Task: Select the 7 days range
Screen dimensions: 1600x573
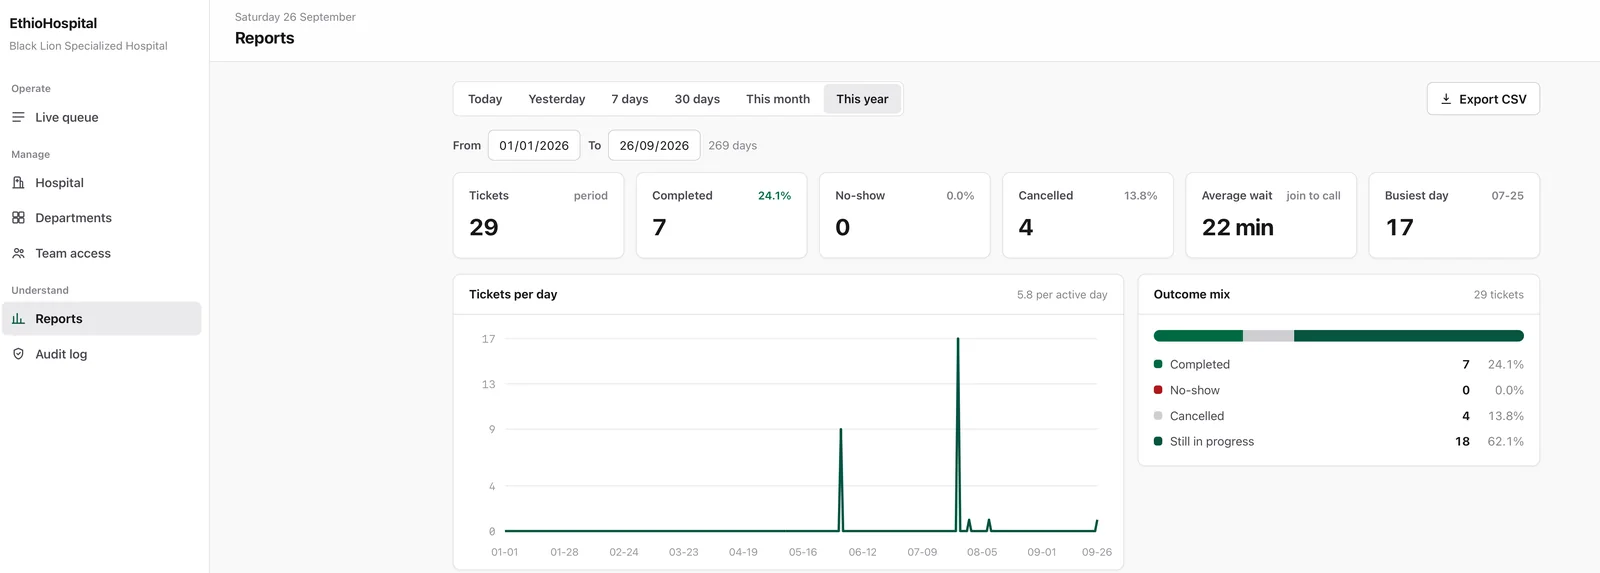Action: pyautogui.click(x=630, y=99)
